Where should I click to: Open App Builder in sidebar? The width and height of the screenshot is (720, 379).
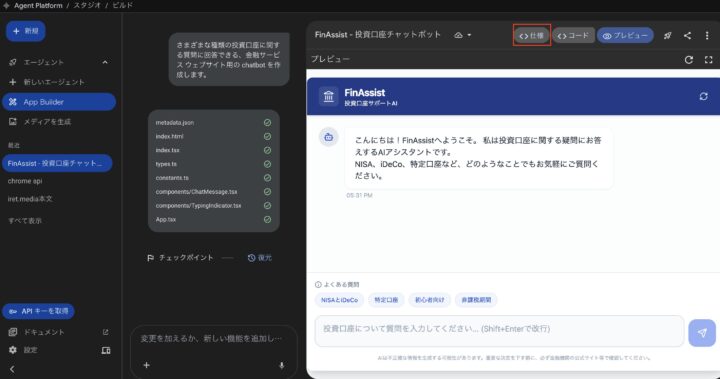[59, 102]
